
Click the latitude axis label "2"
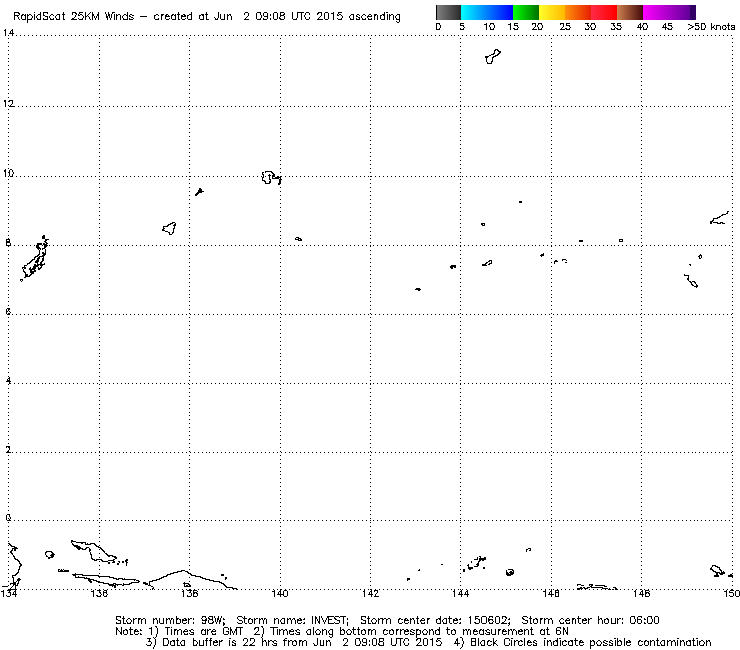(x=8, y=449)
